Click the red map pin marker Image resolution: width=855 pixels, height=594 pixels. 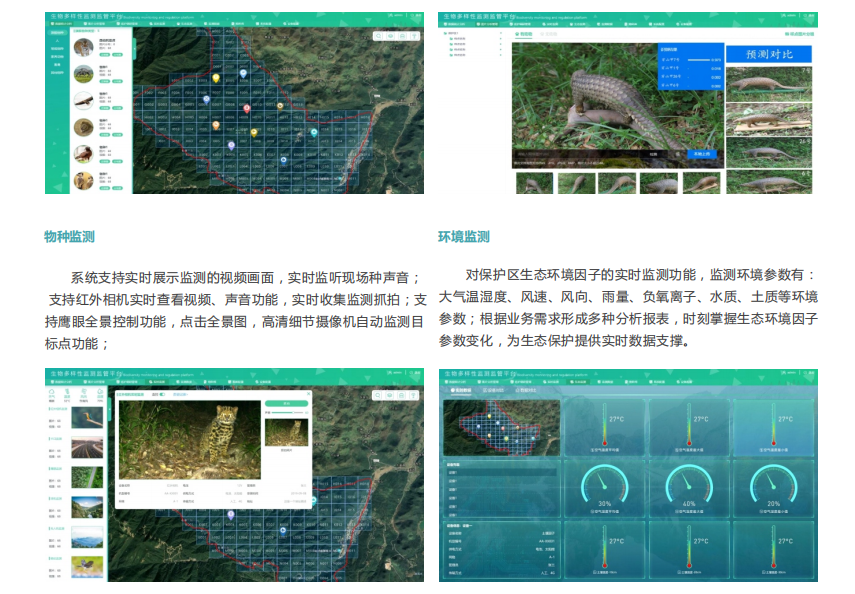coord(247,108)
